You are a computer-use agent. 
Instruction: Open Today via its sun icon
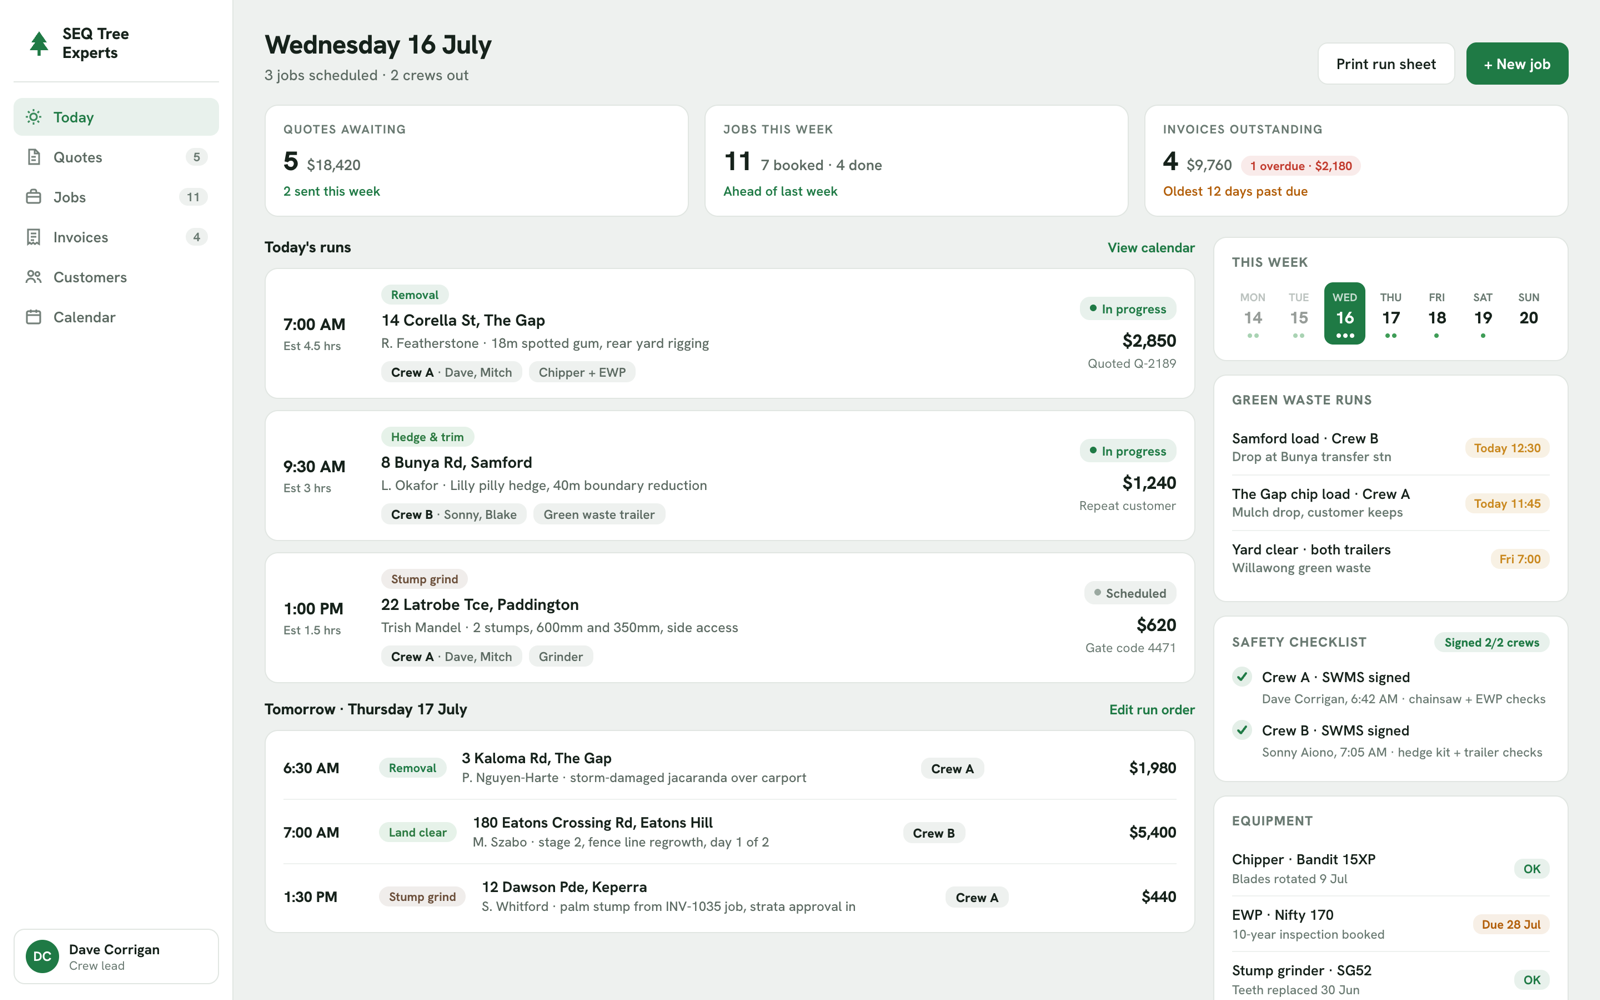(x=34, y=117)
